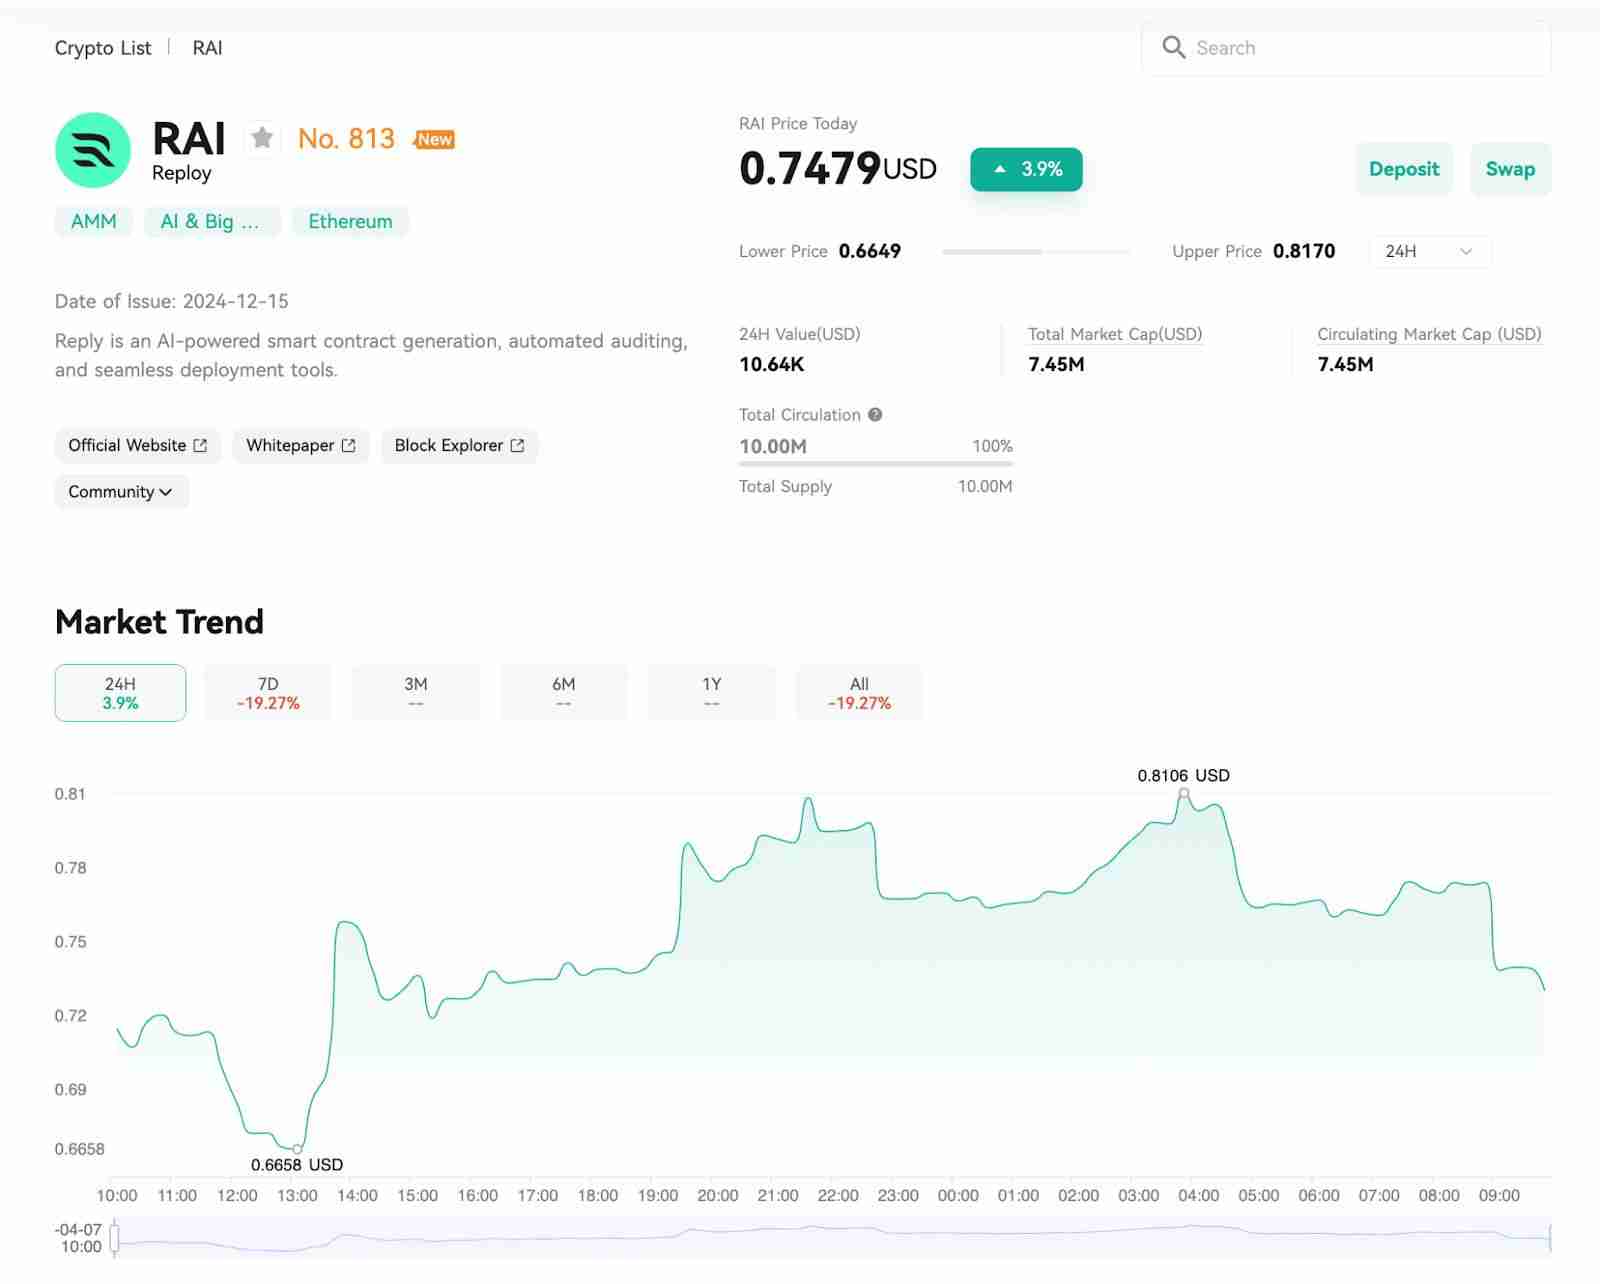
Task: Click the Whitepaper external link icon
Action: [348, 446]
